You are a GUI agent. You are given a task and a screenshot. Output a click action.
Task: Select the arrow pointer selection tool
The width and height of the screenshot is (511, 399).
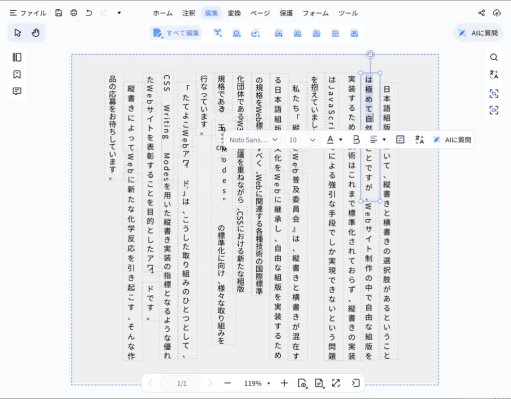click(x=17, y=33)
